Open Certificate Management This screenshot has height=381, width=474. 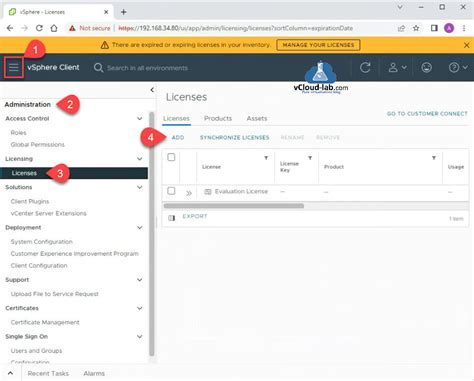pyautogui.click(x=45, y=322)
